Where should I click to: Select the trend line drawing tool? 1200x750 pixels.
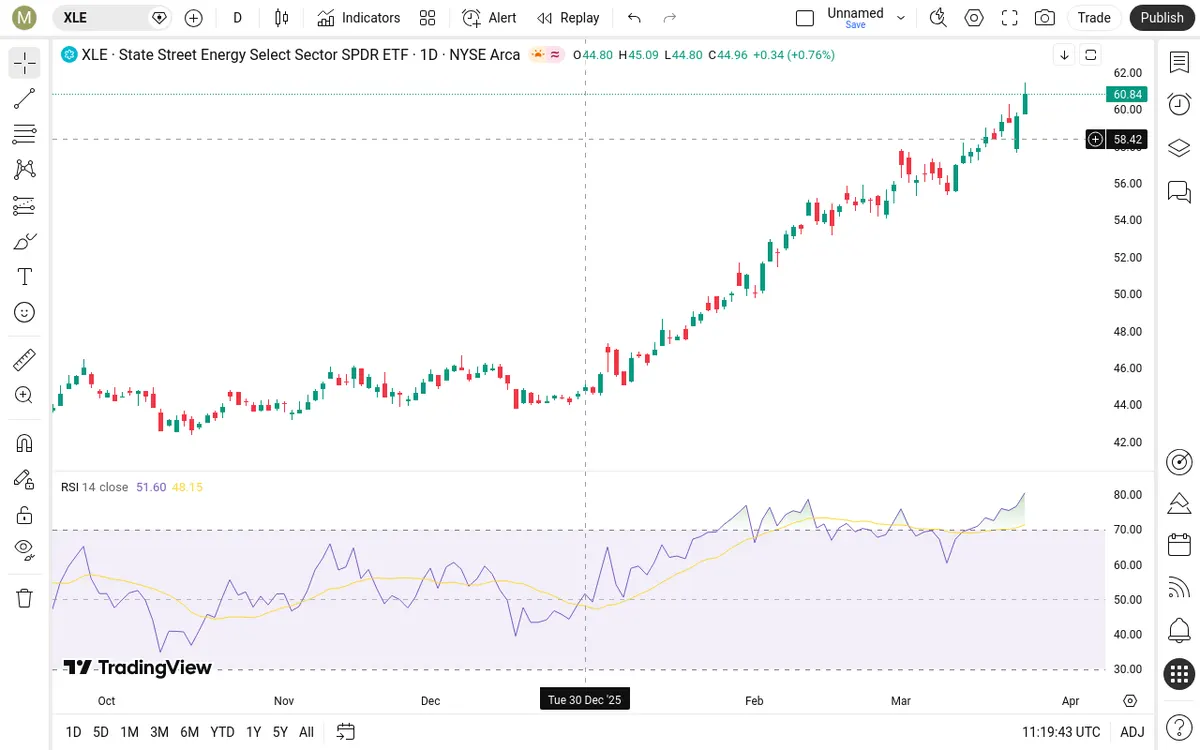point(24,98)
